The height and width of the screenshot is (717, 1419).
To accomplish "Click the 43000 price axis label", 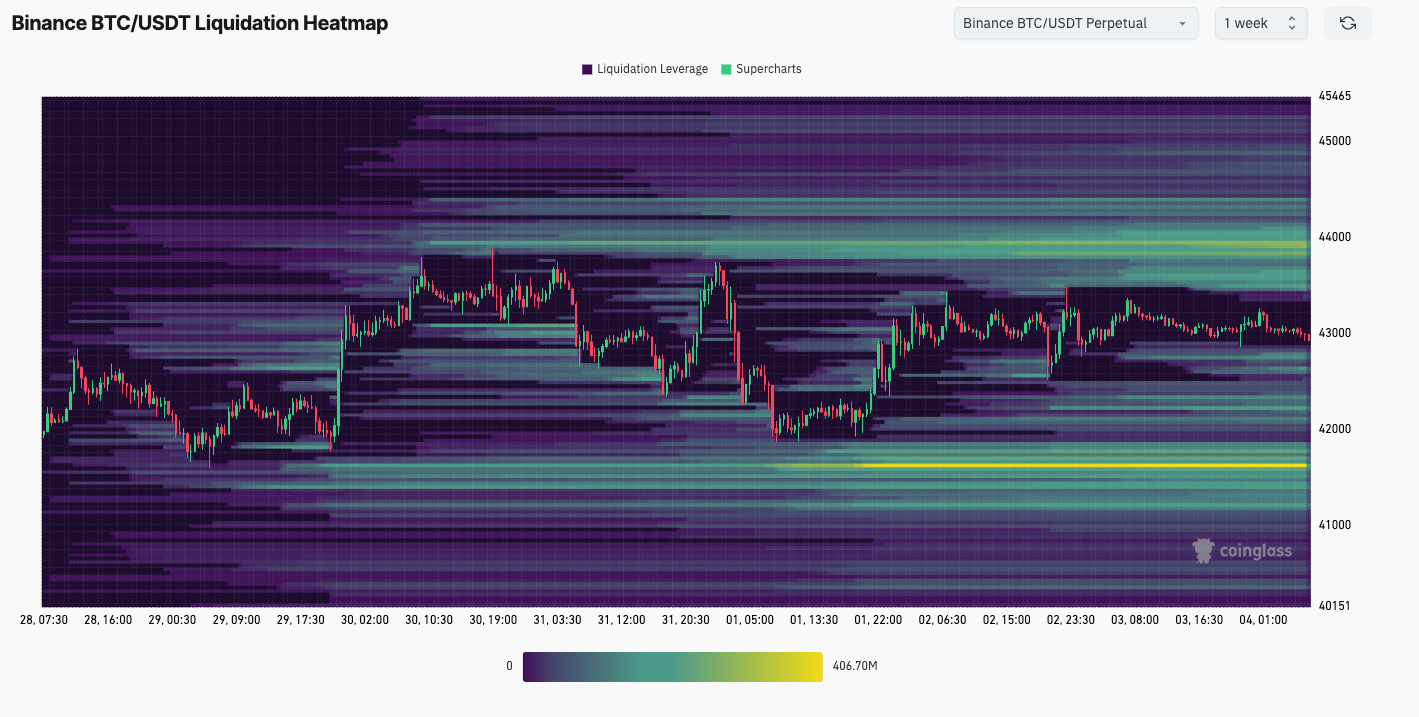I will click(x=1335, y=333).
